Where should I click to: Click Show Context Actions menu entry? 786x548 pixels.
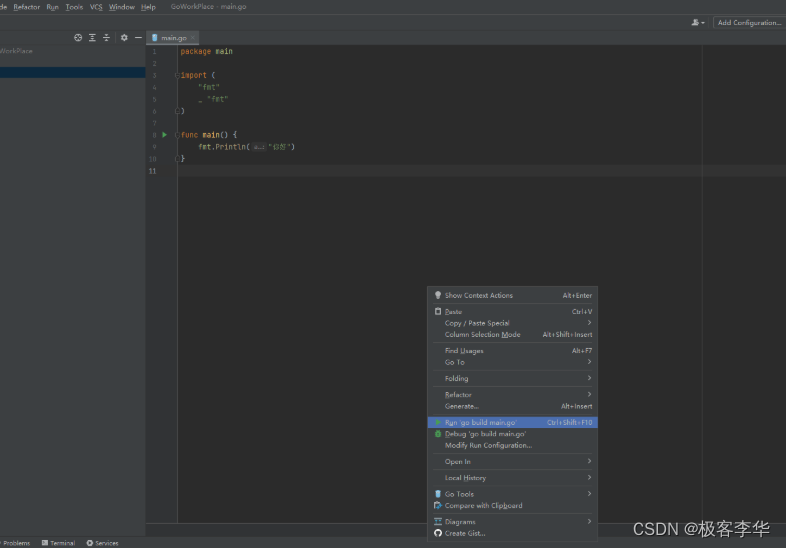(478, 295)
